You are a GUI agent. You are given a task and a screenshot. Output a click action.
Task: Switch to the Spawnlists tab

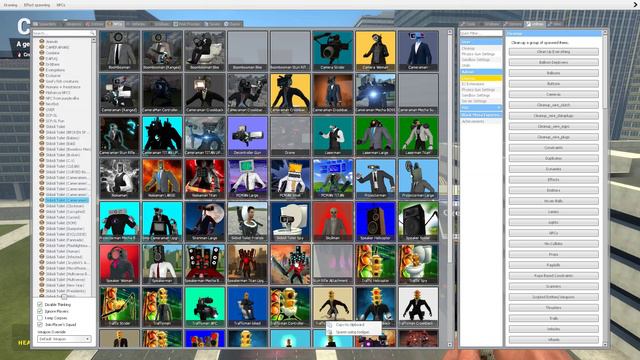(45, 24)
